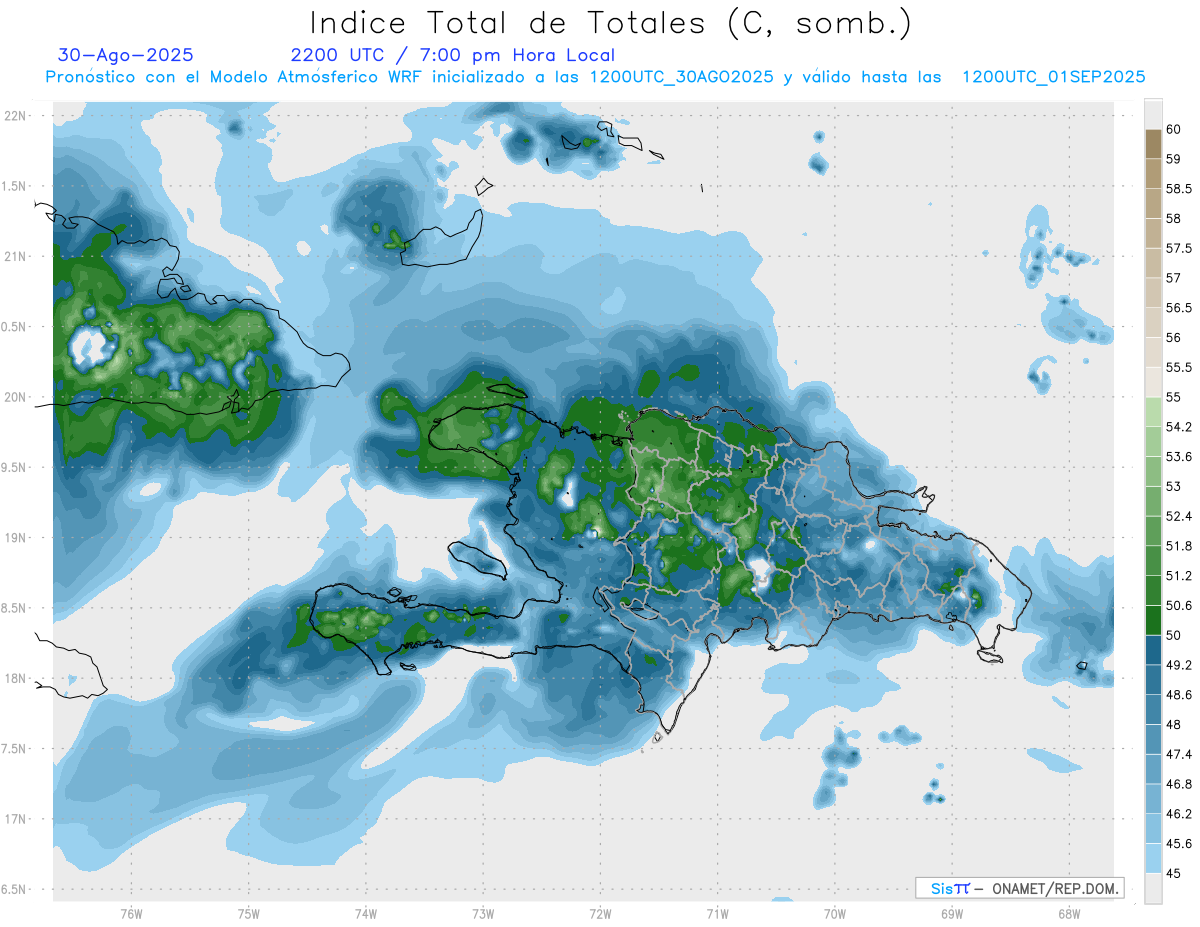Click the color bar label '51.8'

[x=1177, y=546]
